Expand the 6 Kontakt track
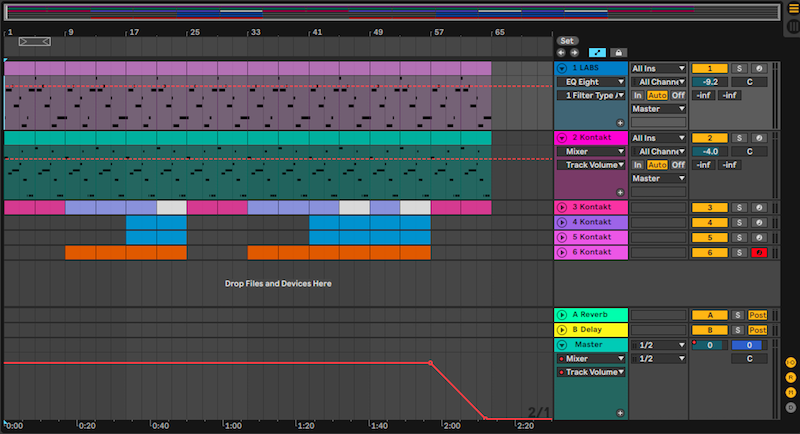The width and height of the screenshot is (800, 434). [562, 252]
